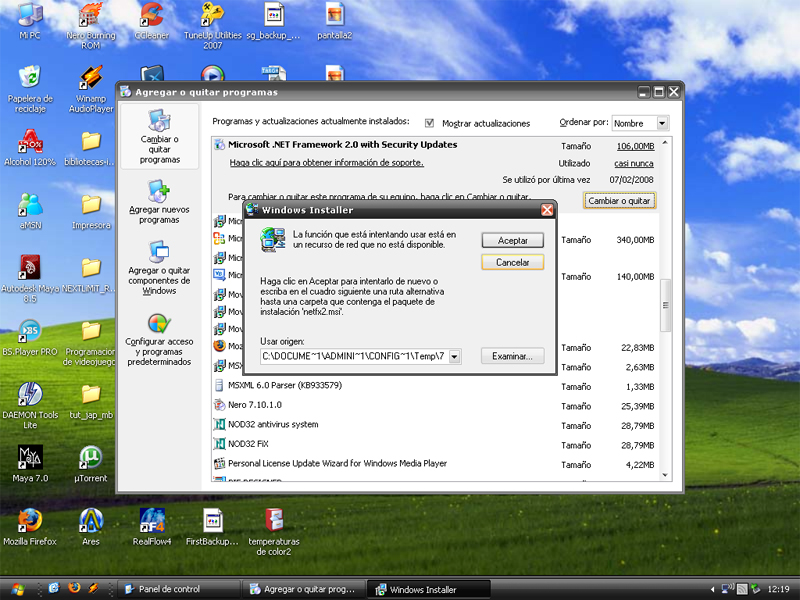Switch to Windows Installer taskbar button
800x600 pixels.
coord(429,589)
